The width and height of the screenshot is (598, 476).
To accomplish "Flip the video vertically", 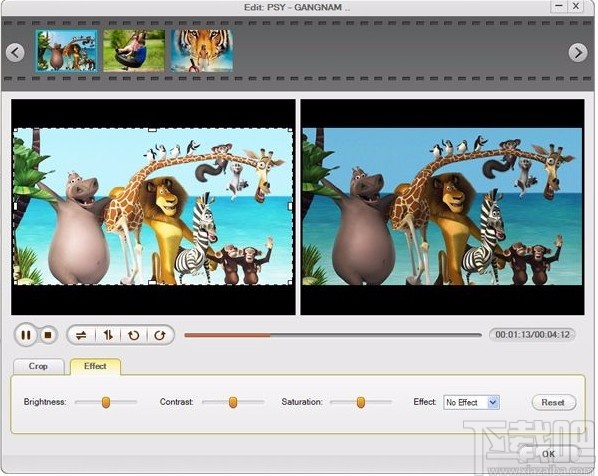I will (x=108, y=335).
